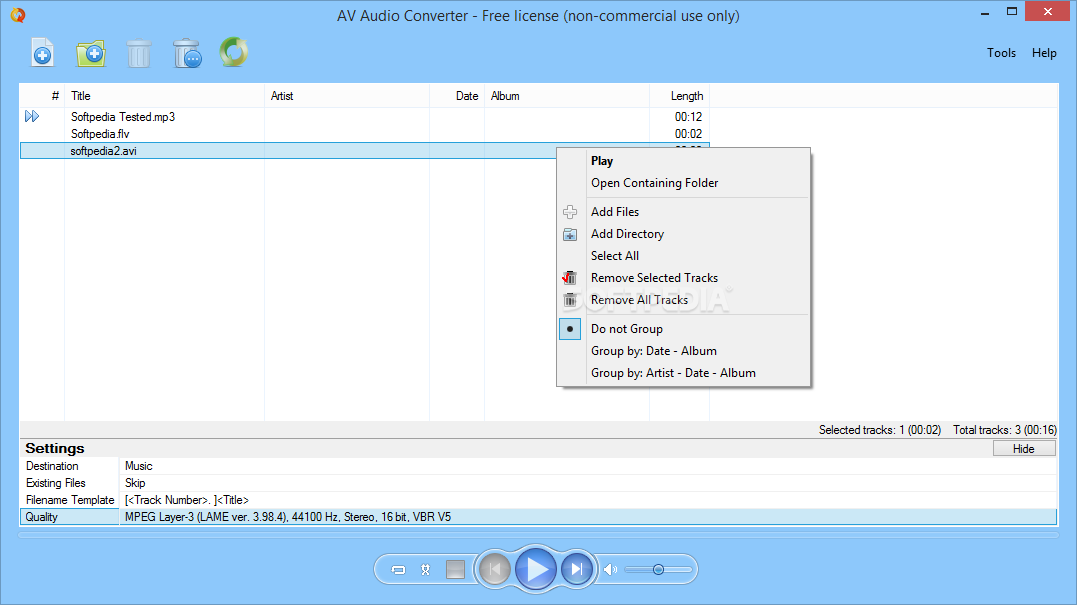The height and width of the screenshot is (605, 1077).
Task: Select the Softpedia.flv track
Action: pos(100,134)
